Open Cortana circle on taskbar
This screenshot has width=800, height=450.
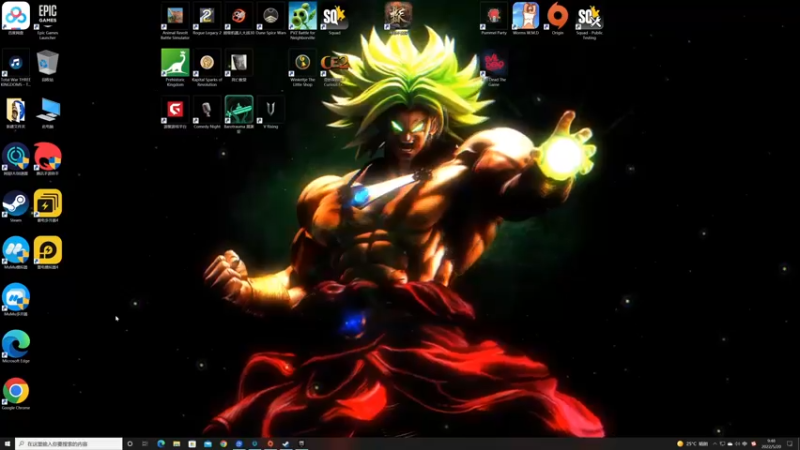click(x=130, y=444)
